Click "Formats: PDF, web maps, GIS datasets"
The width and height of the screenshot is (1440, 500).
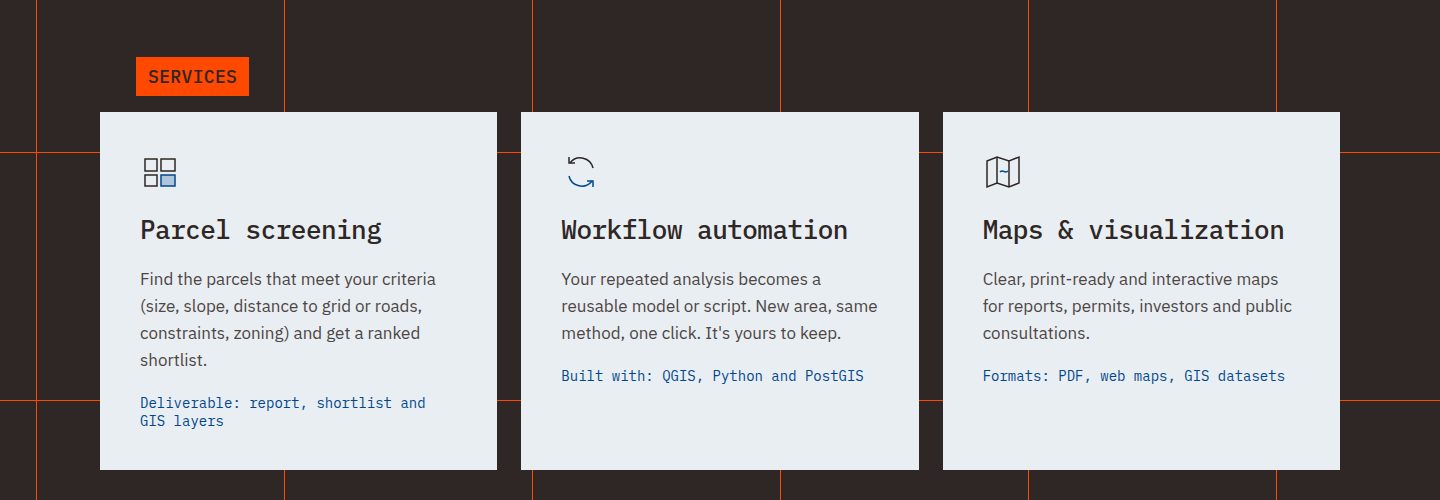pyautogui.click(x=1134, y=376)
